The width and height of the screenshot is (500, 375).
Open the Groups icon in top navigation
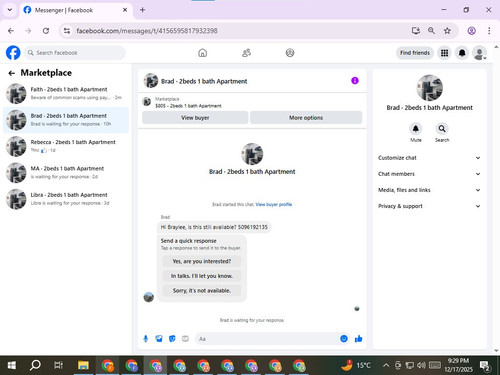click(x=290, y=53)
